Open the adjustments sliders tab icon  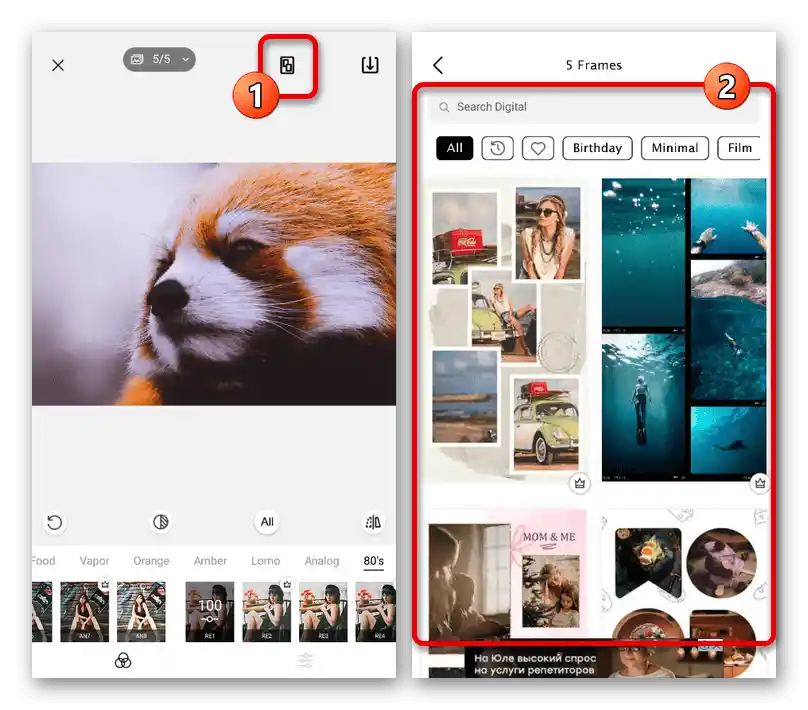(305, 661)
